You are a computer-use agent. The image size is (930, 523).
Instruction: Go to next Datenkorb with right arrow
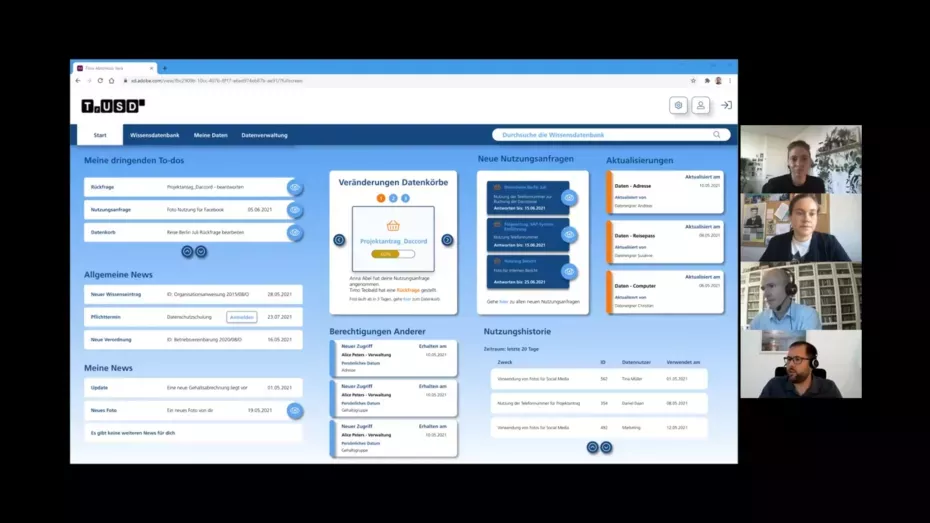click(447, 240)
